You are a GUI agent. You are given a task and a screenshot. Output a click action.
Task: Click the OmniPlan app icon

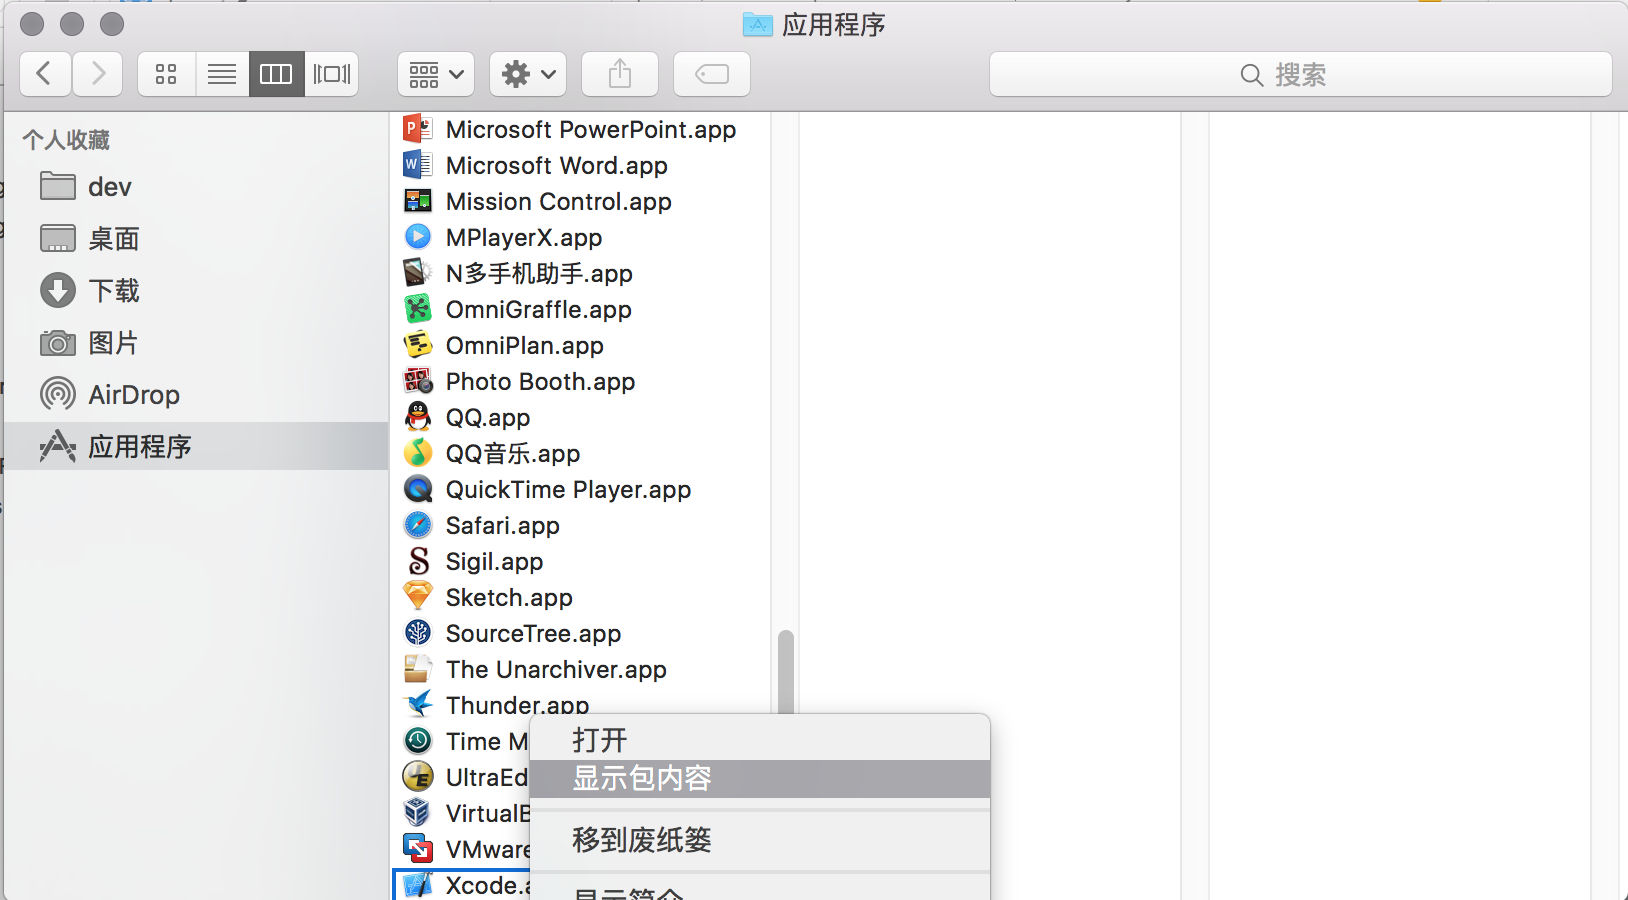(417, 345)
